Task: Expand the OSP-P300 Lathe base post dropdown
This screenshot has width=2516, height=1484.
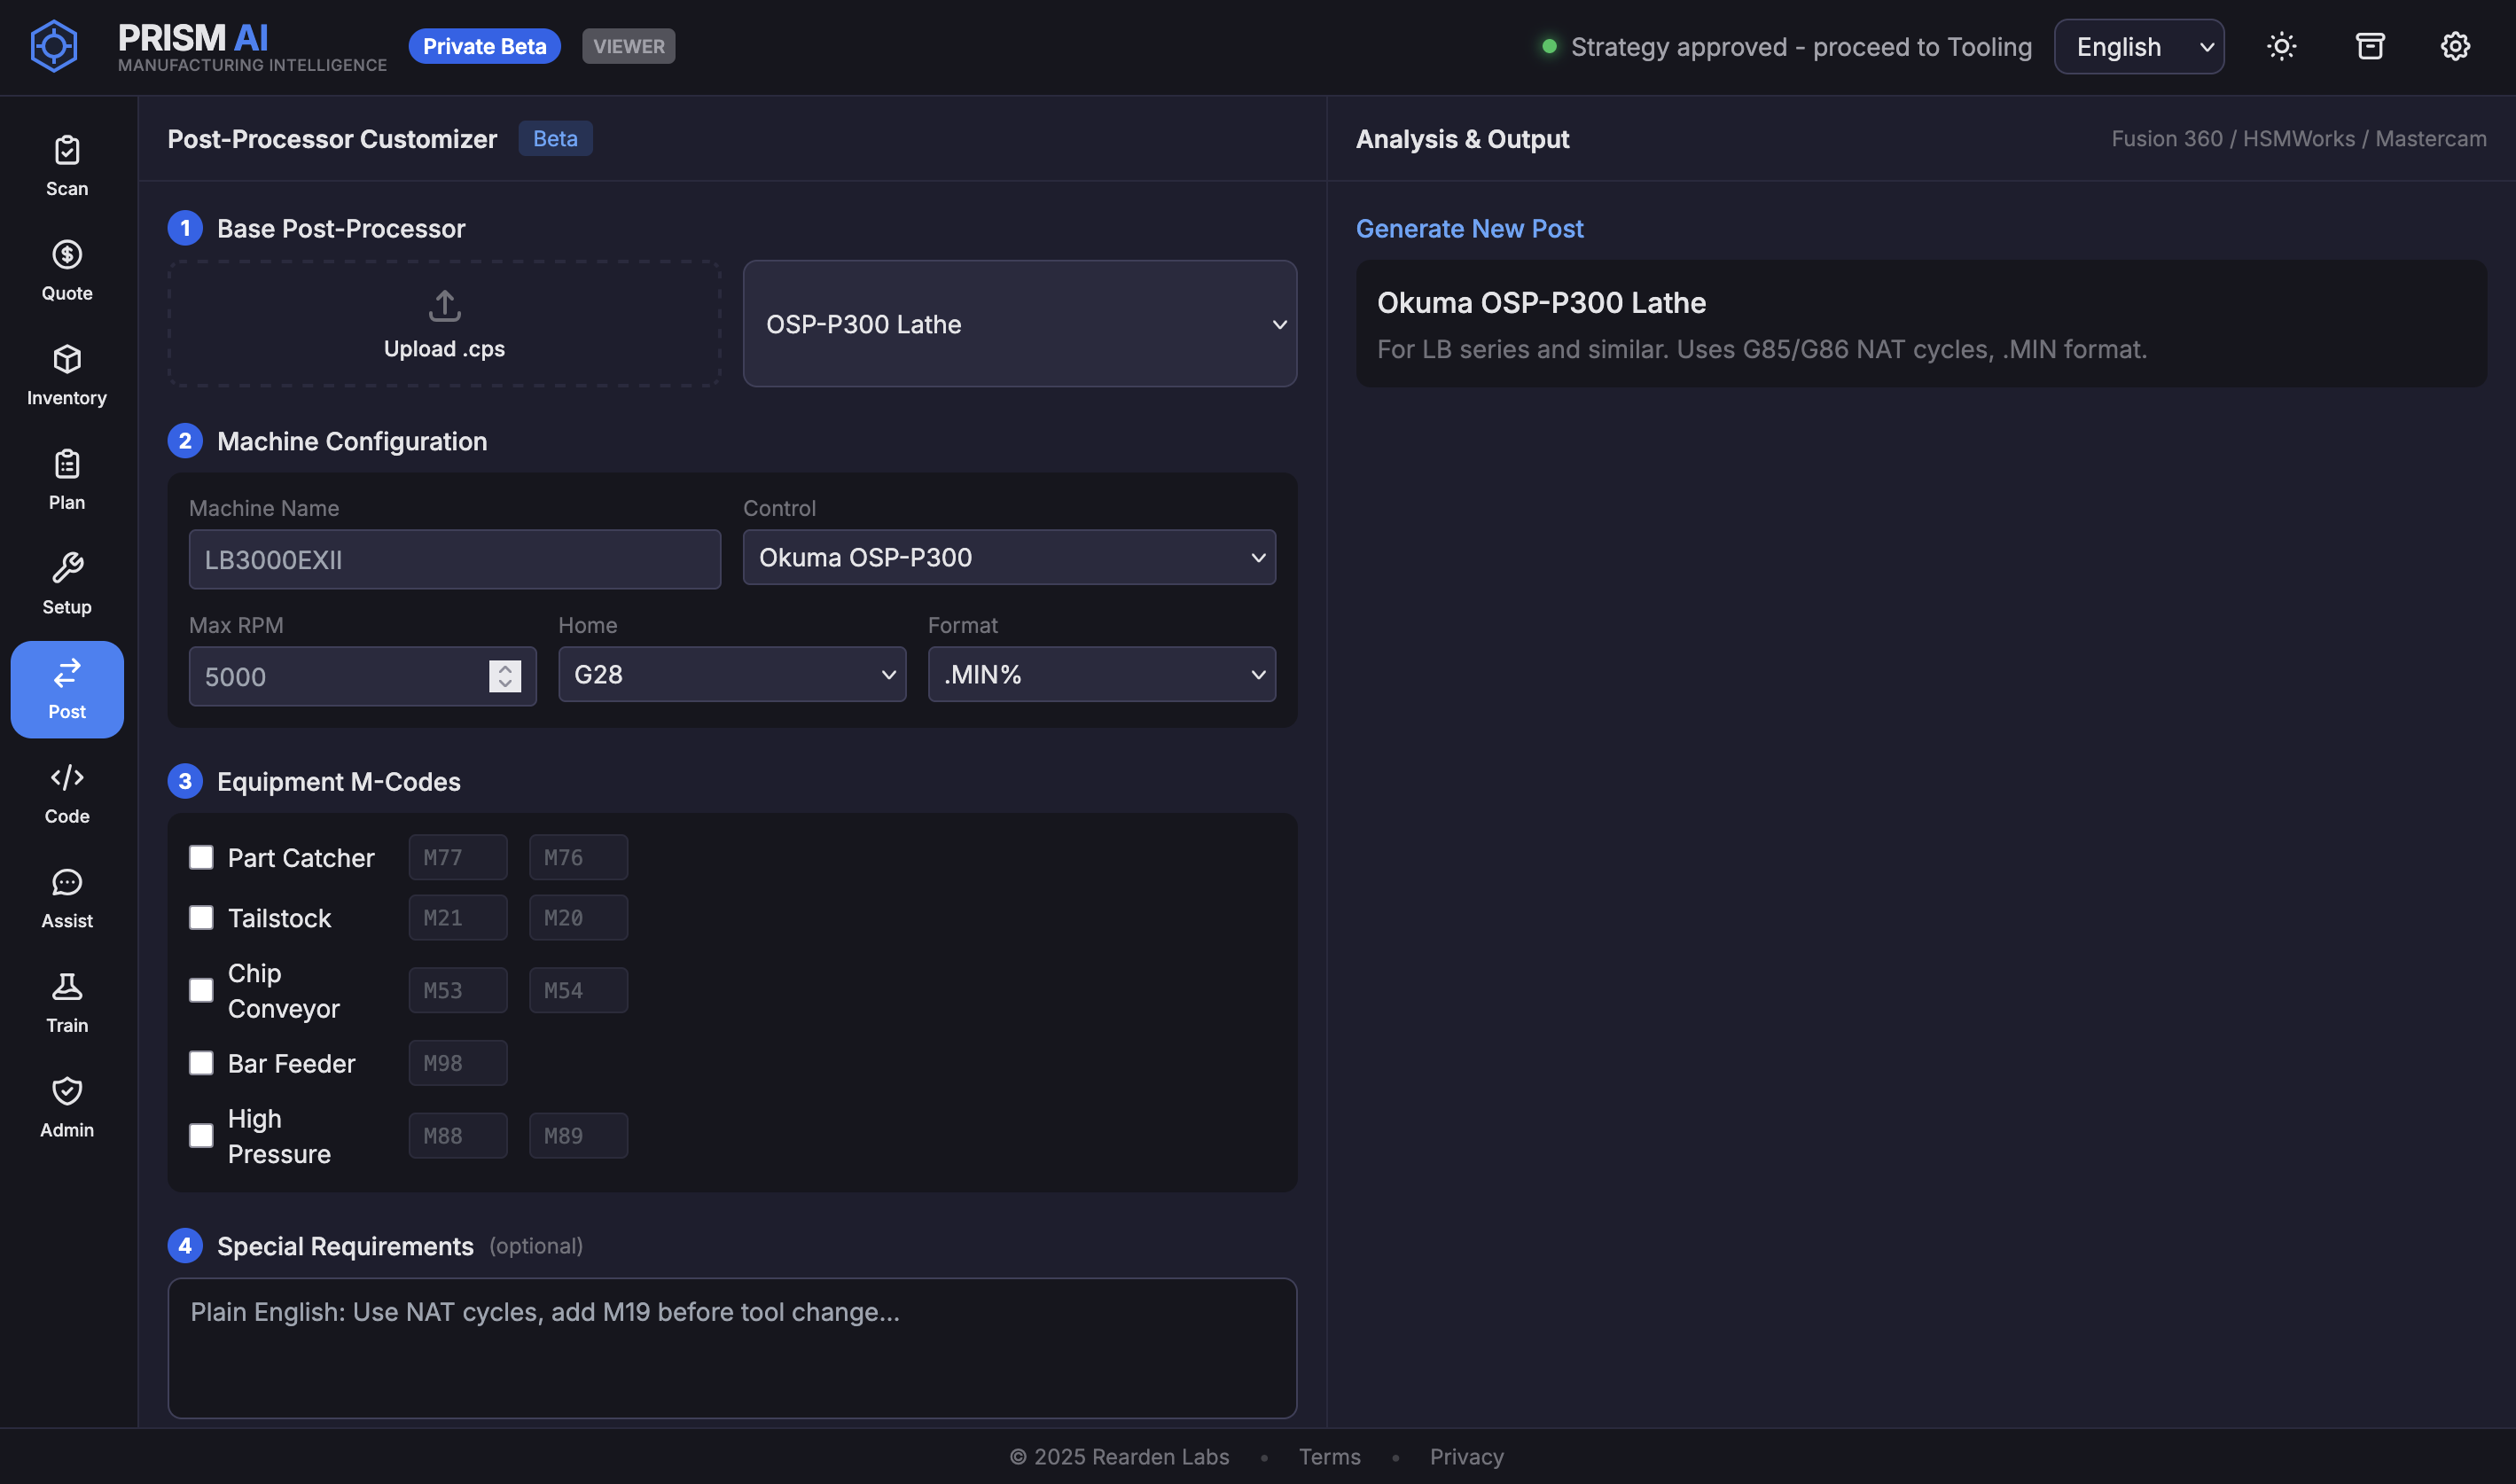Action: point(1019,324)
